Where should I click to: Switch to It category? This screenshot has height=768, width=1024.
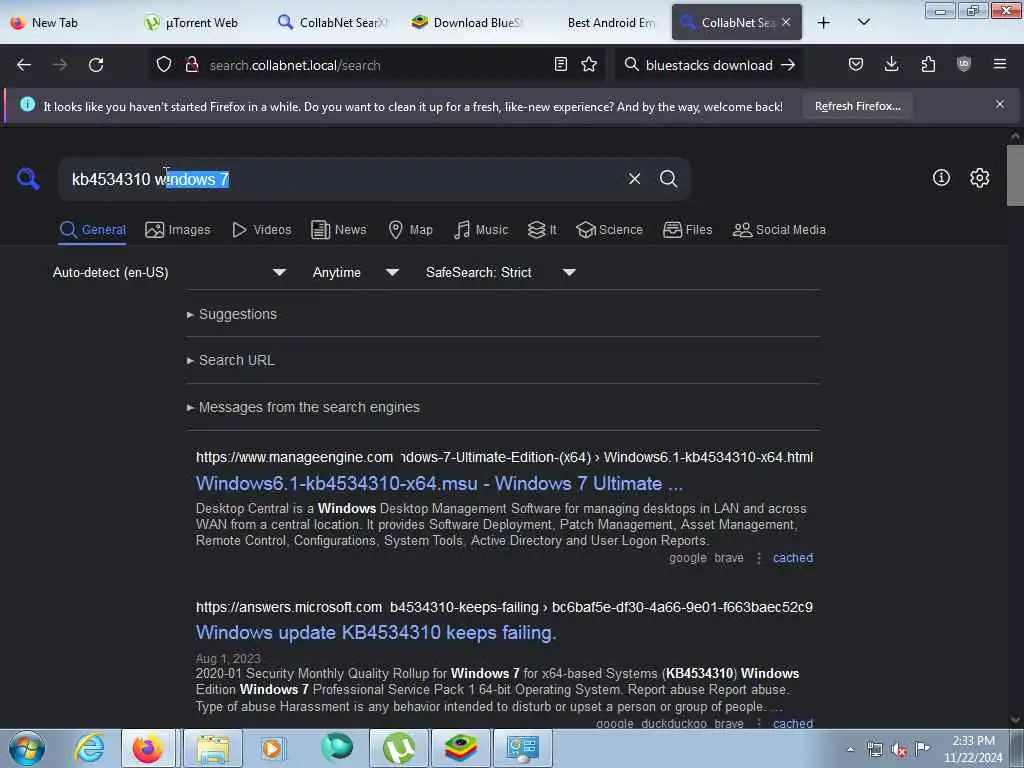click(x=542, y=230)
